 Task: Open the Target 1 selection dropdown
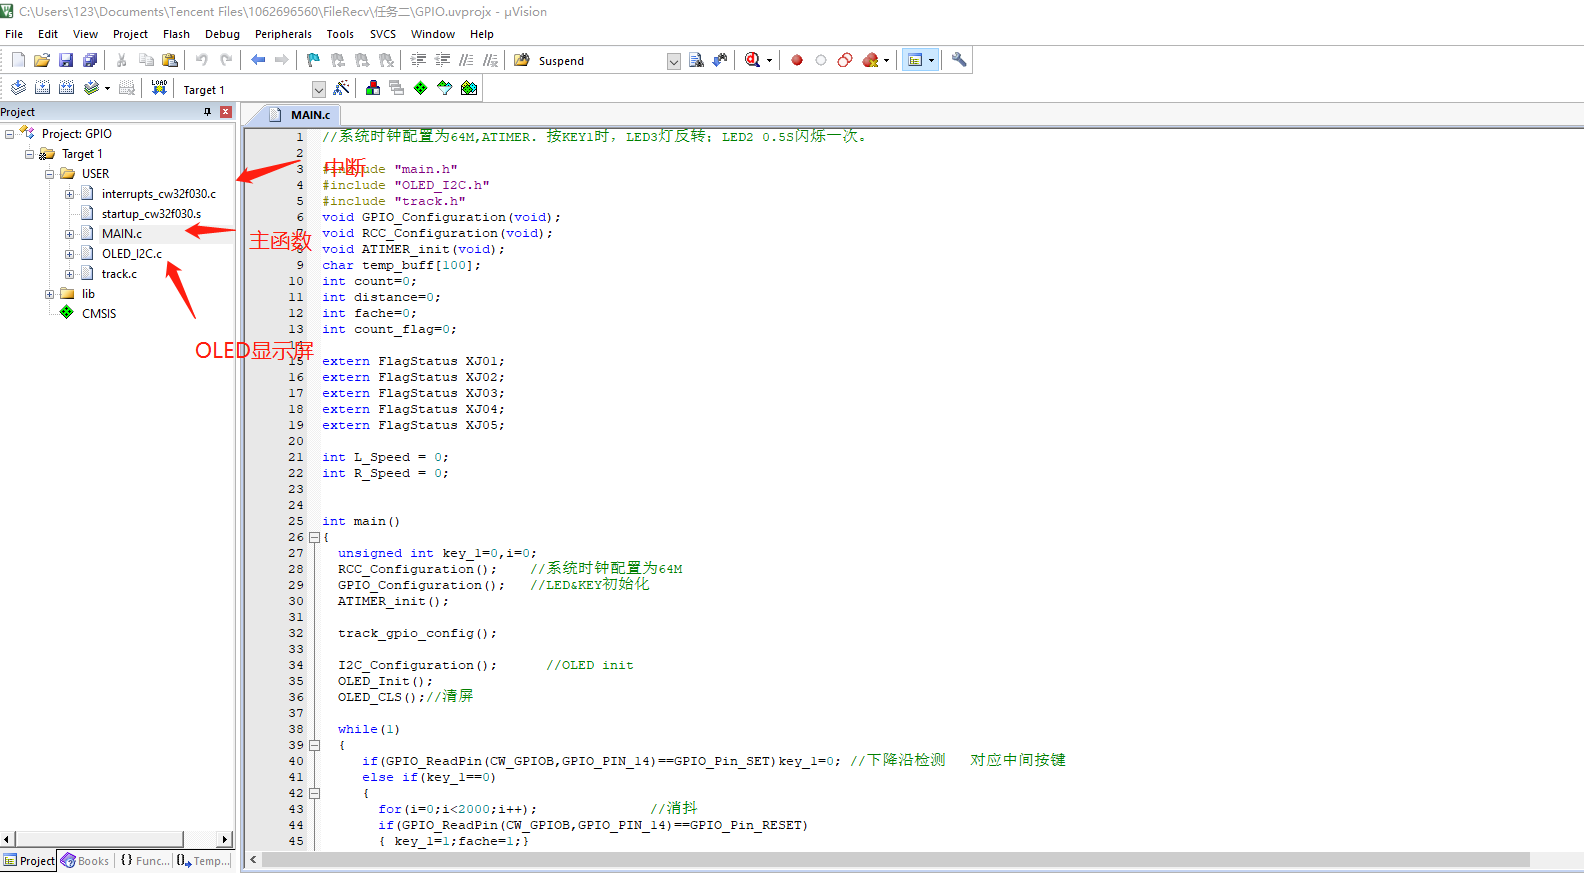coord(319,89)
